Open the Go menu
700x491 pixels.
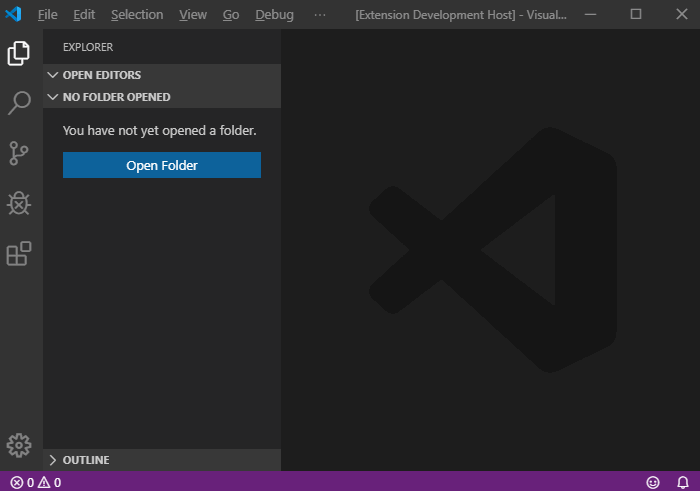pos(231,15)
